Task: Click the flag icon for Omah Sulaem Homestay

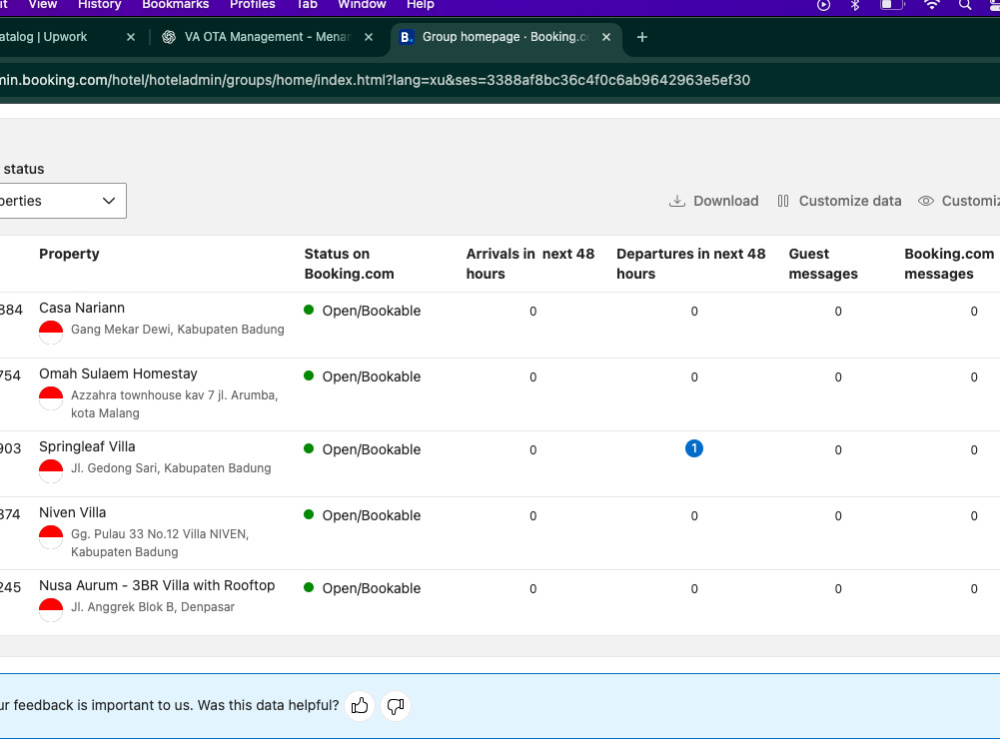Action: [51, 398]
